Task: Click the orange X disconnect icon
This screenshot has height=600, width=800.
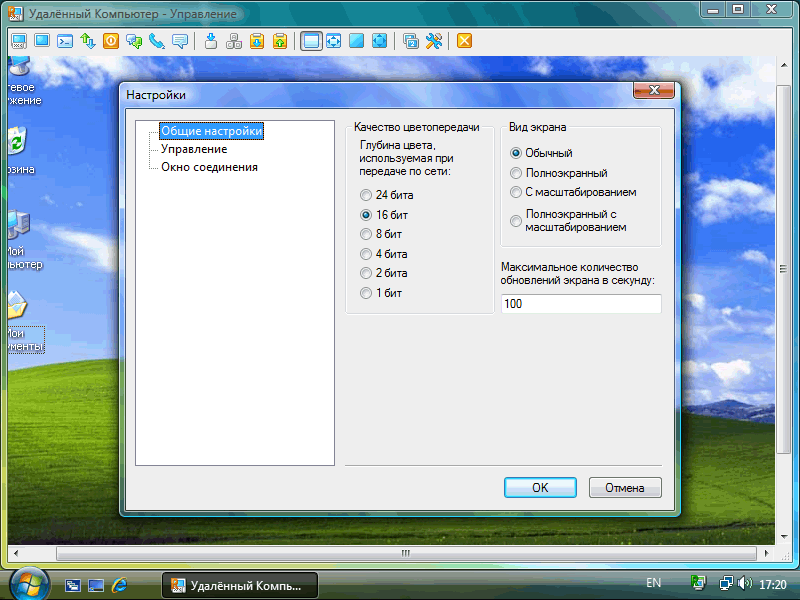Action: coord(465,41)
